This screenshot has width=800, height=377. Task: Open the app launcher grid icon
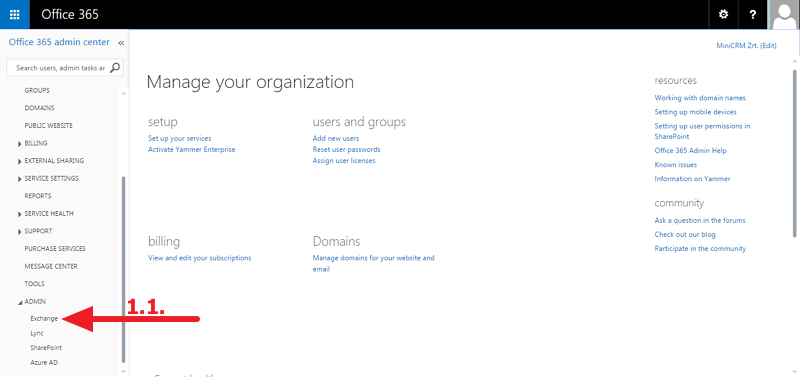tap(15, 14)
